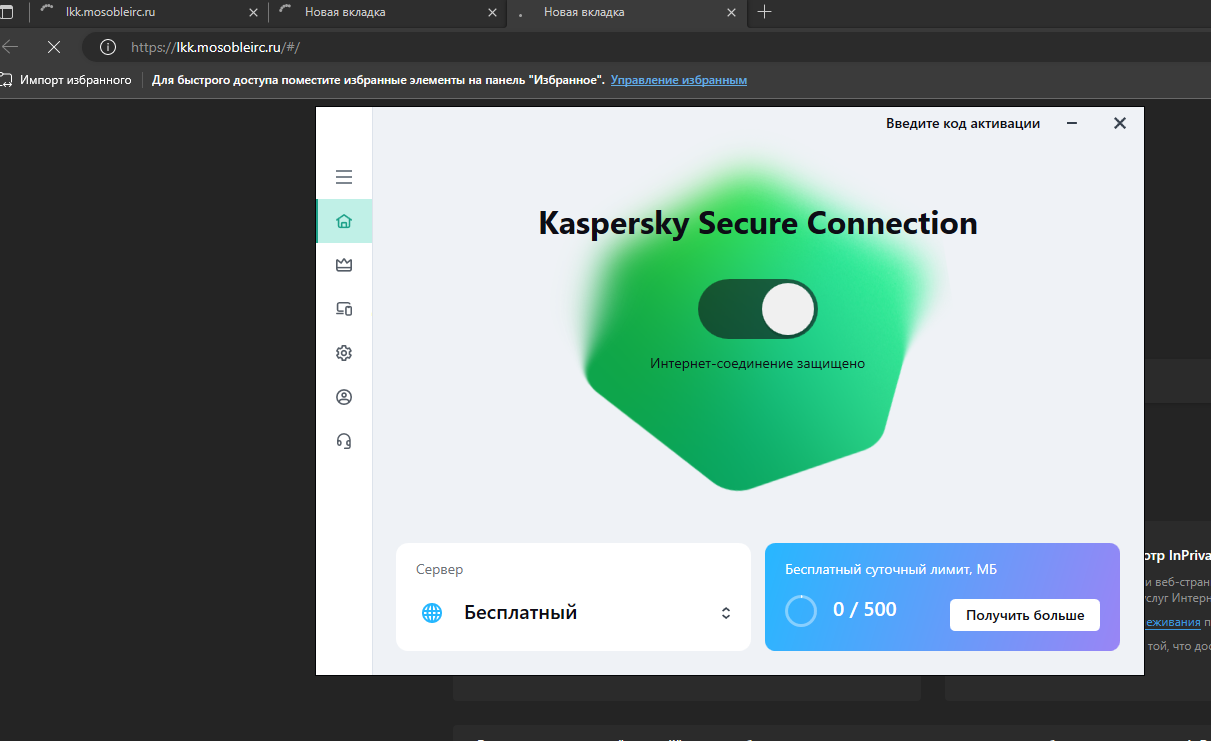Click the Сервер label in server card
Image resolution: width=1211 pixels, height=741 pixels.
(440, 570)
